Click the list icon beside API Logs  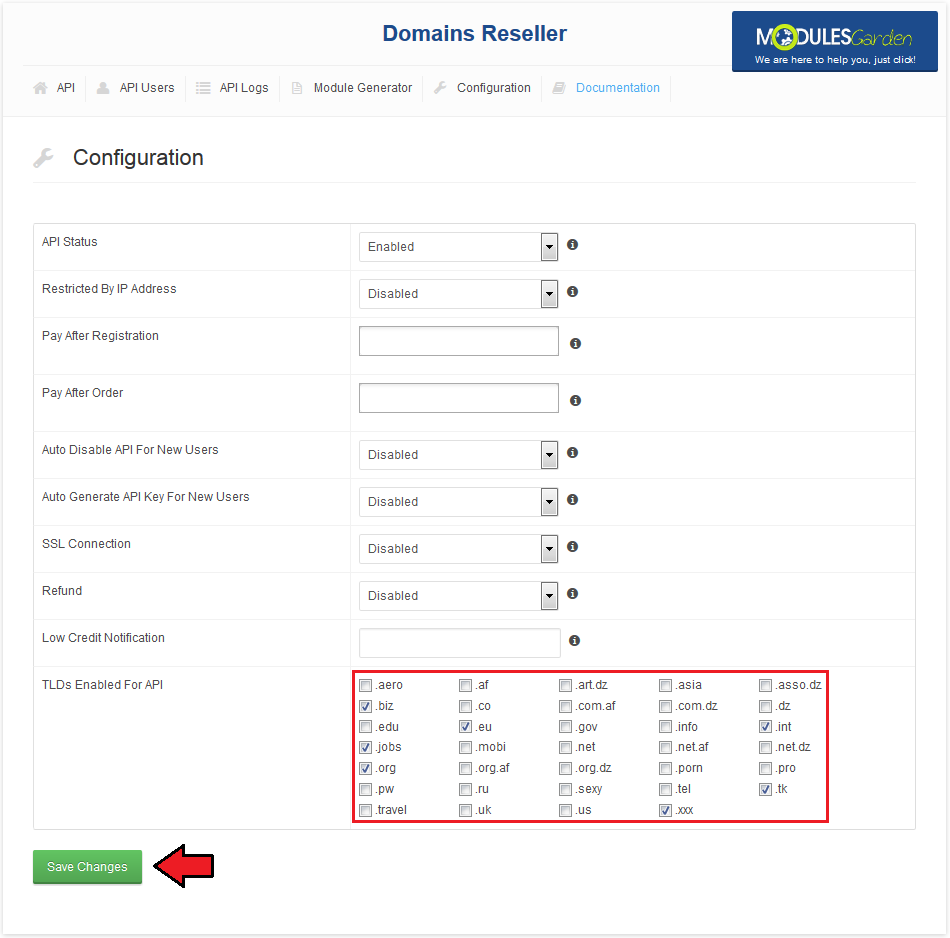click(x=203, y=88)
